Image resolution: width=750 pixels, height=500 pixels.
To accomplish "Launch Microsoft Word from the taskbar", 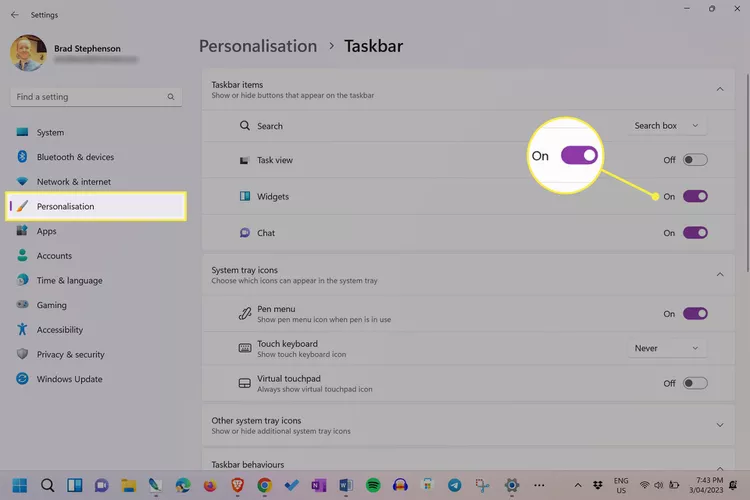I will point(346,485).
